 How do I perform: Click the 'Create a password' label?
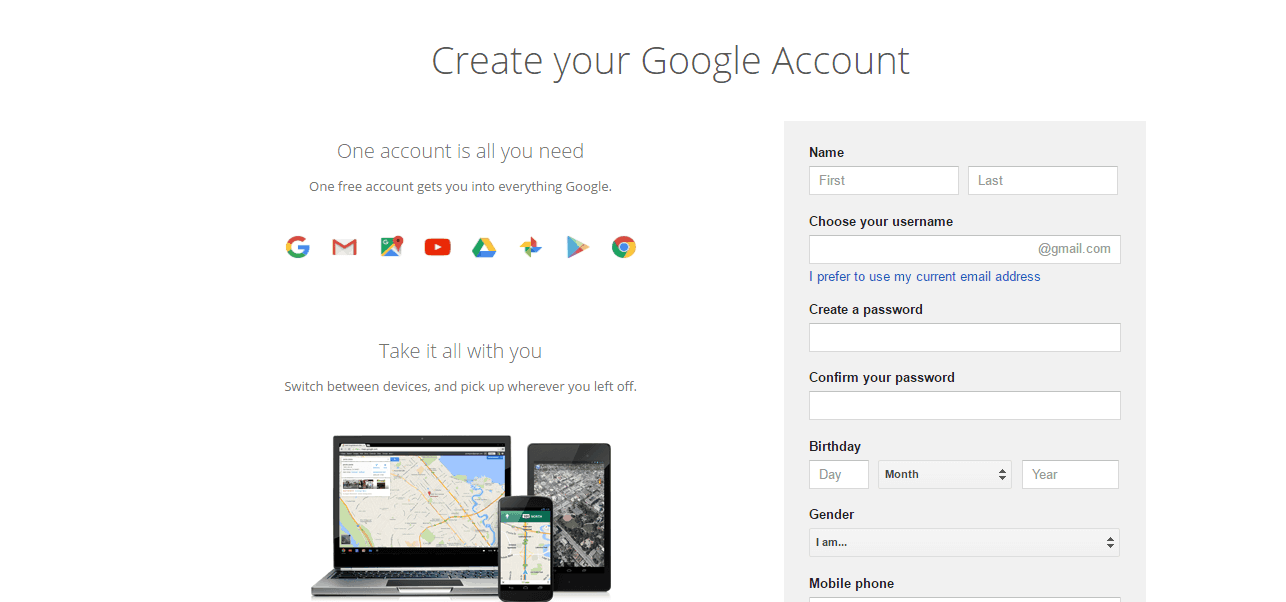[866, 309]
